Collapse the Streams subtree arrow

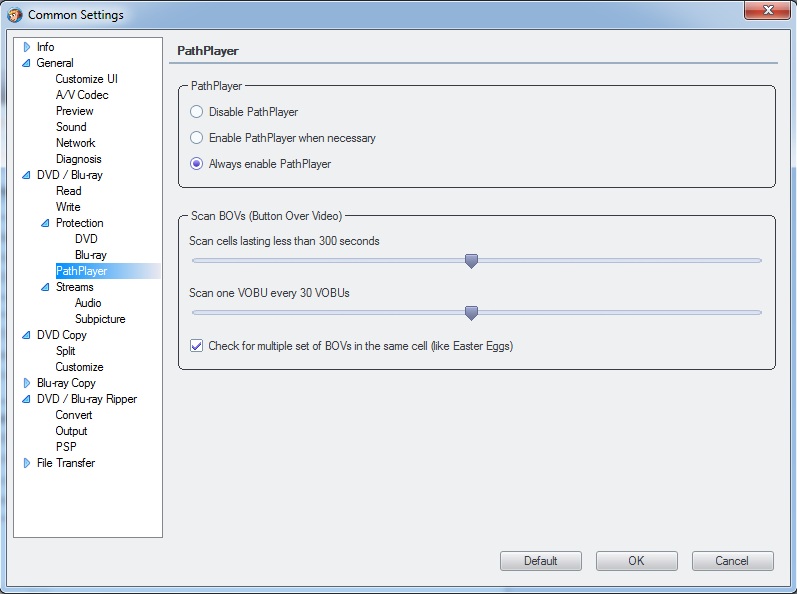tap(46, 287)
